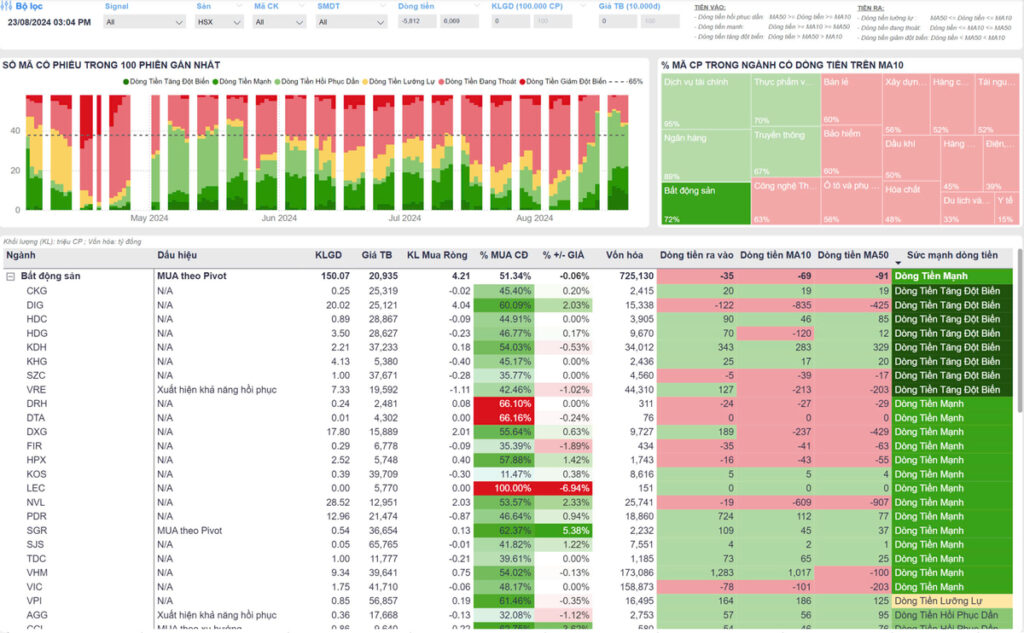Viewport: 1024px width, 633px height.
Task: Select the Dịch vụ tài chính treemap tile
Action: click(x=706, y=100)
